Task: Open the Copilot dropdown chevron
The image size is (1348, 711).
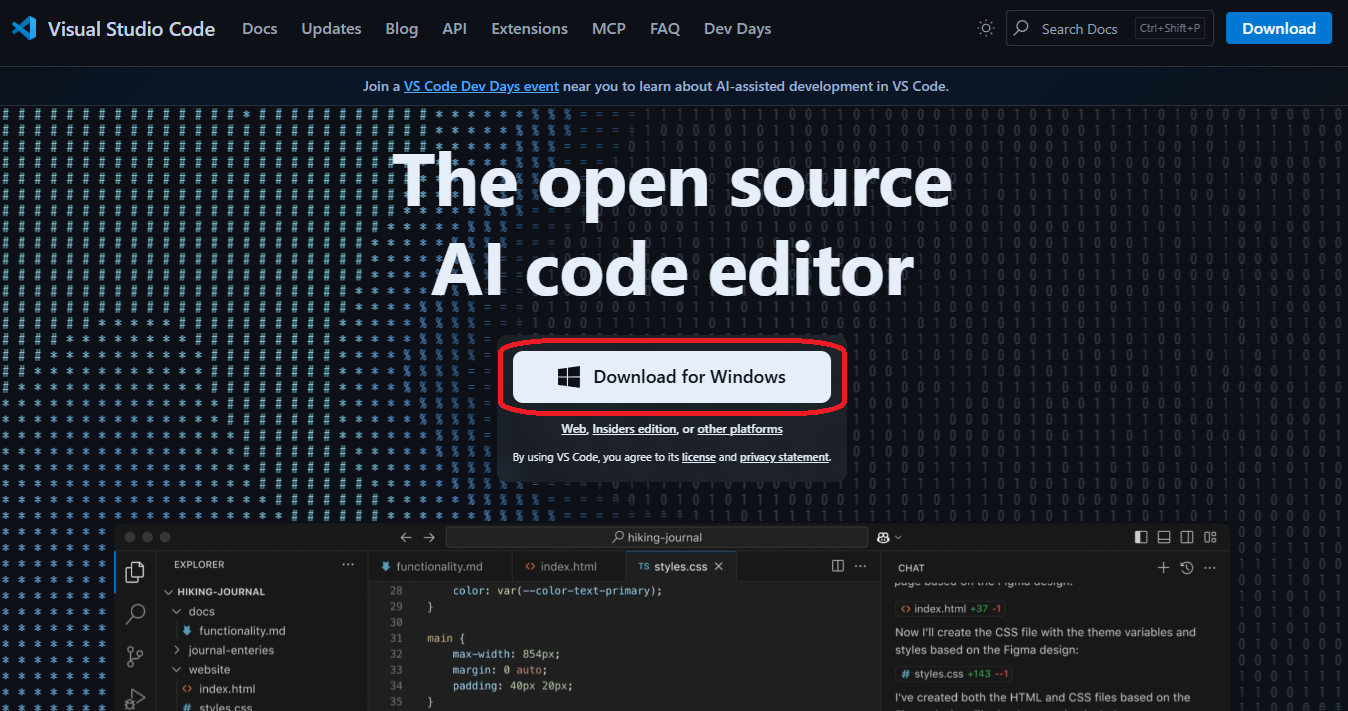Action: 898,538
